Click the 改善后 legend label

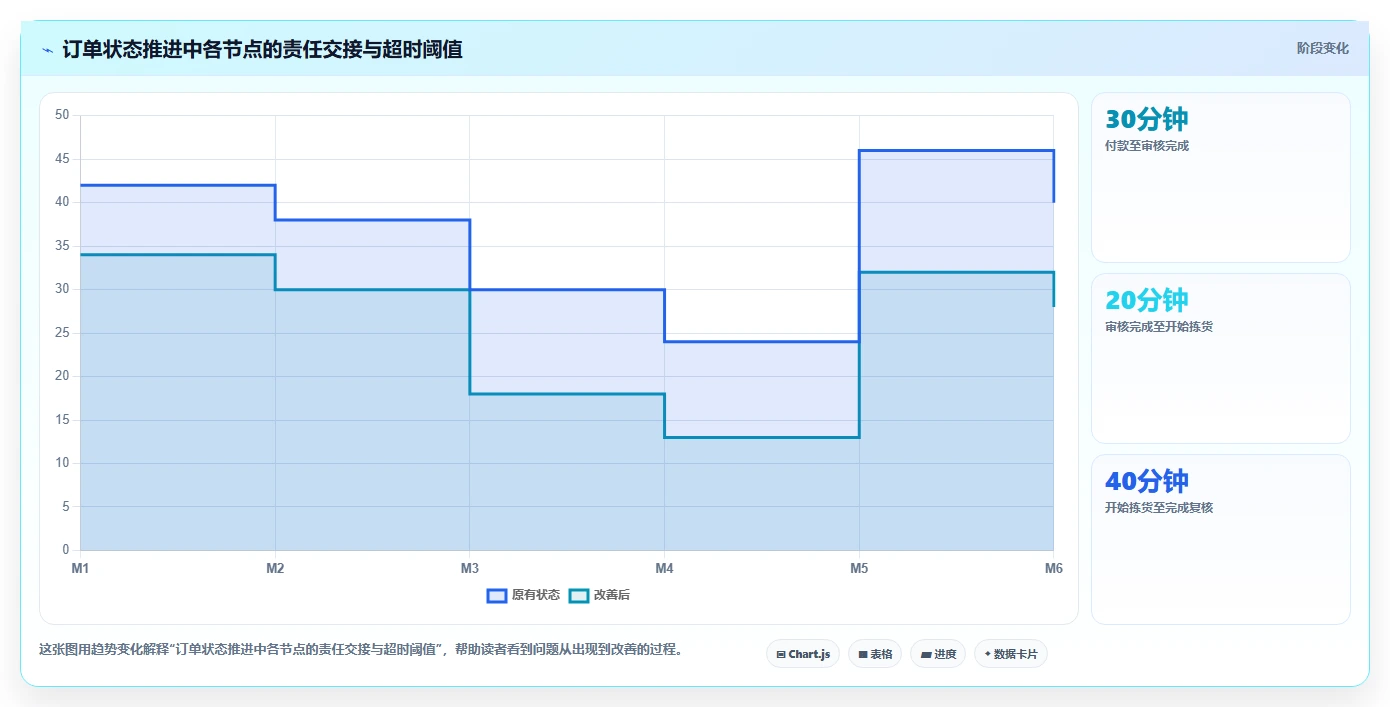(612, 595)
